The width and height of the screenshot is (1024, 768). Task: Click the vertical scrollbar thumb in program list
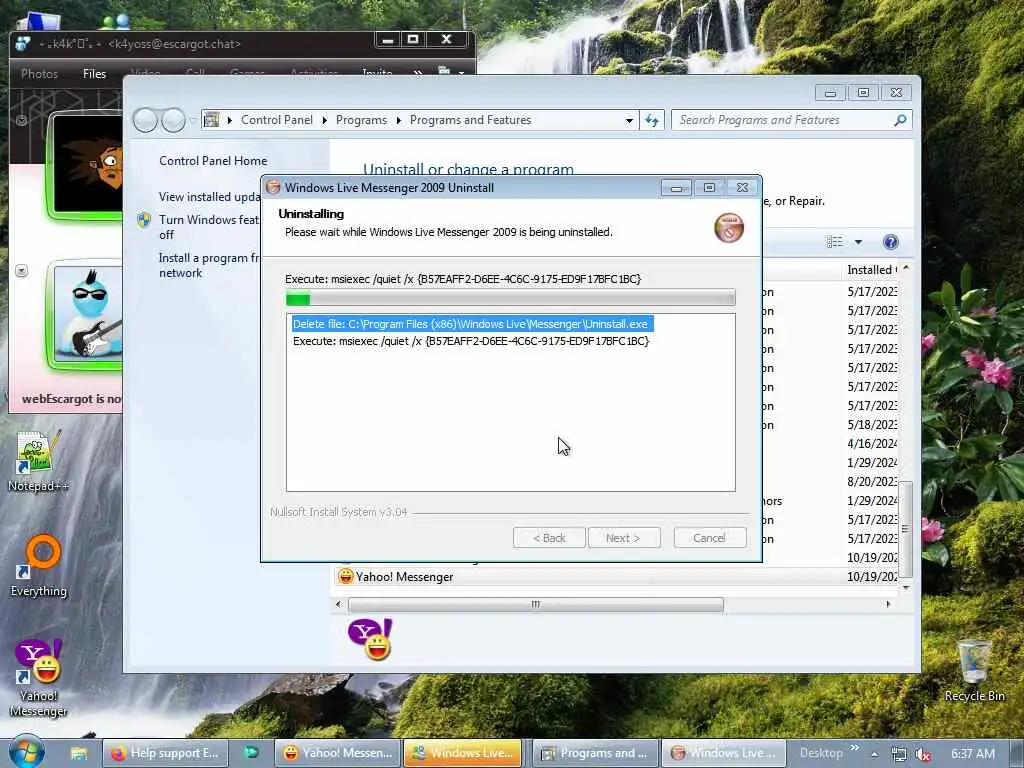(x=905, y=529)
